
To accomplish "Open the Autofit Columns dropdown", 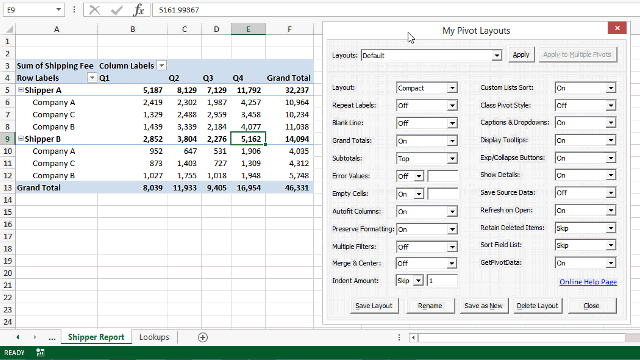I will (x=452, y=212).
